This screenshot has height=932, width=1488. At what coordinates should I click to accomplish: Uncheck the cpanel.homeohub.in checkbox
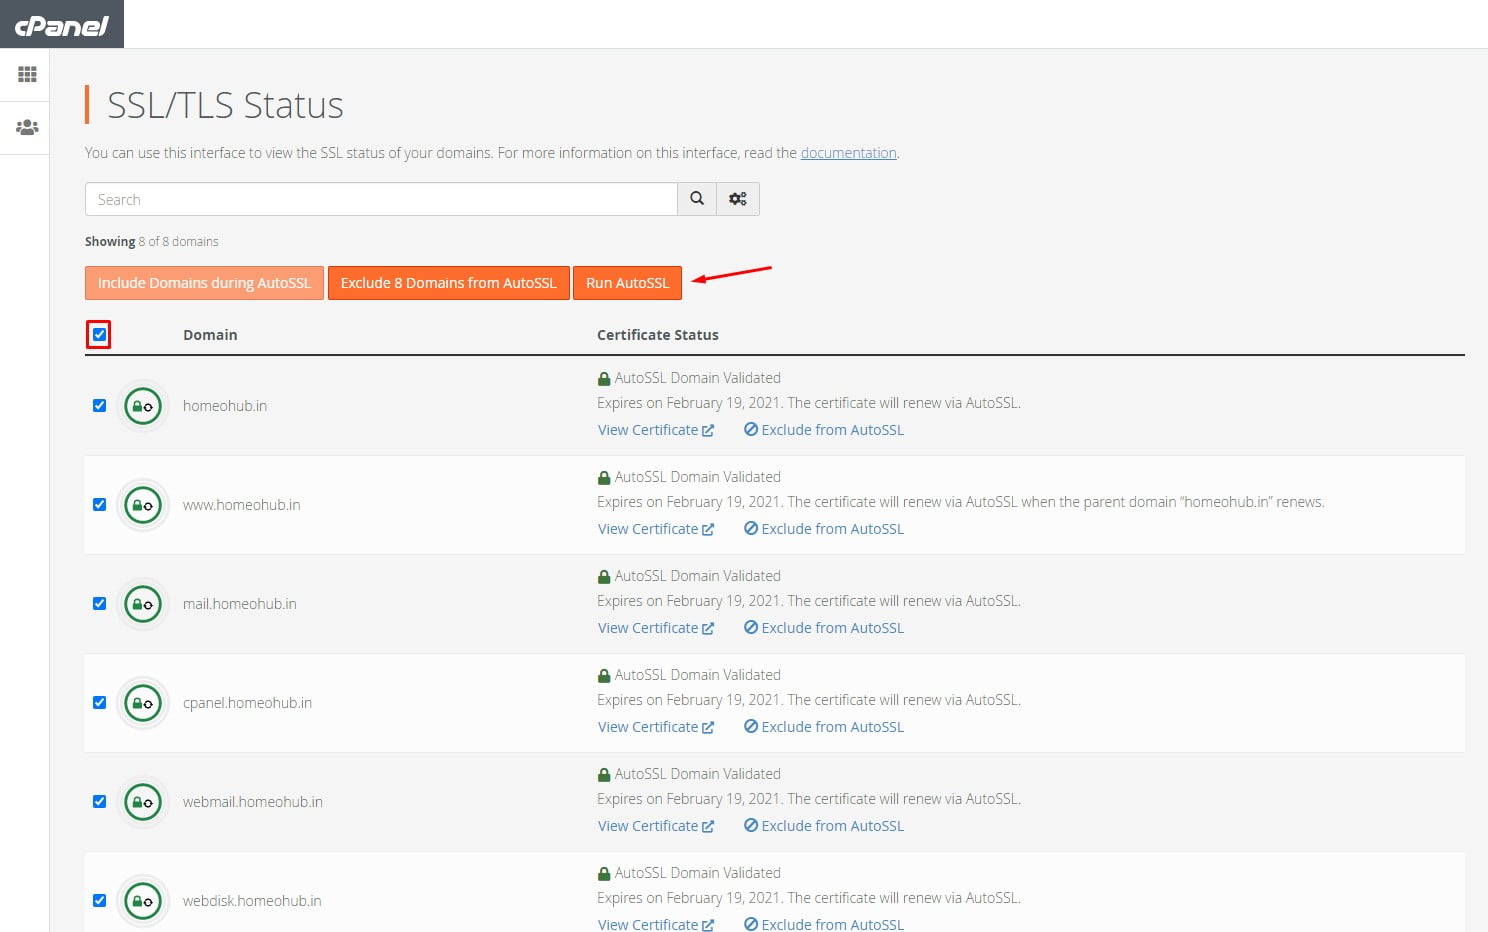tap(99, 703)
